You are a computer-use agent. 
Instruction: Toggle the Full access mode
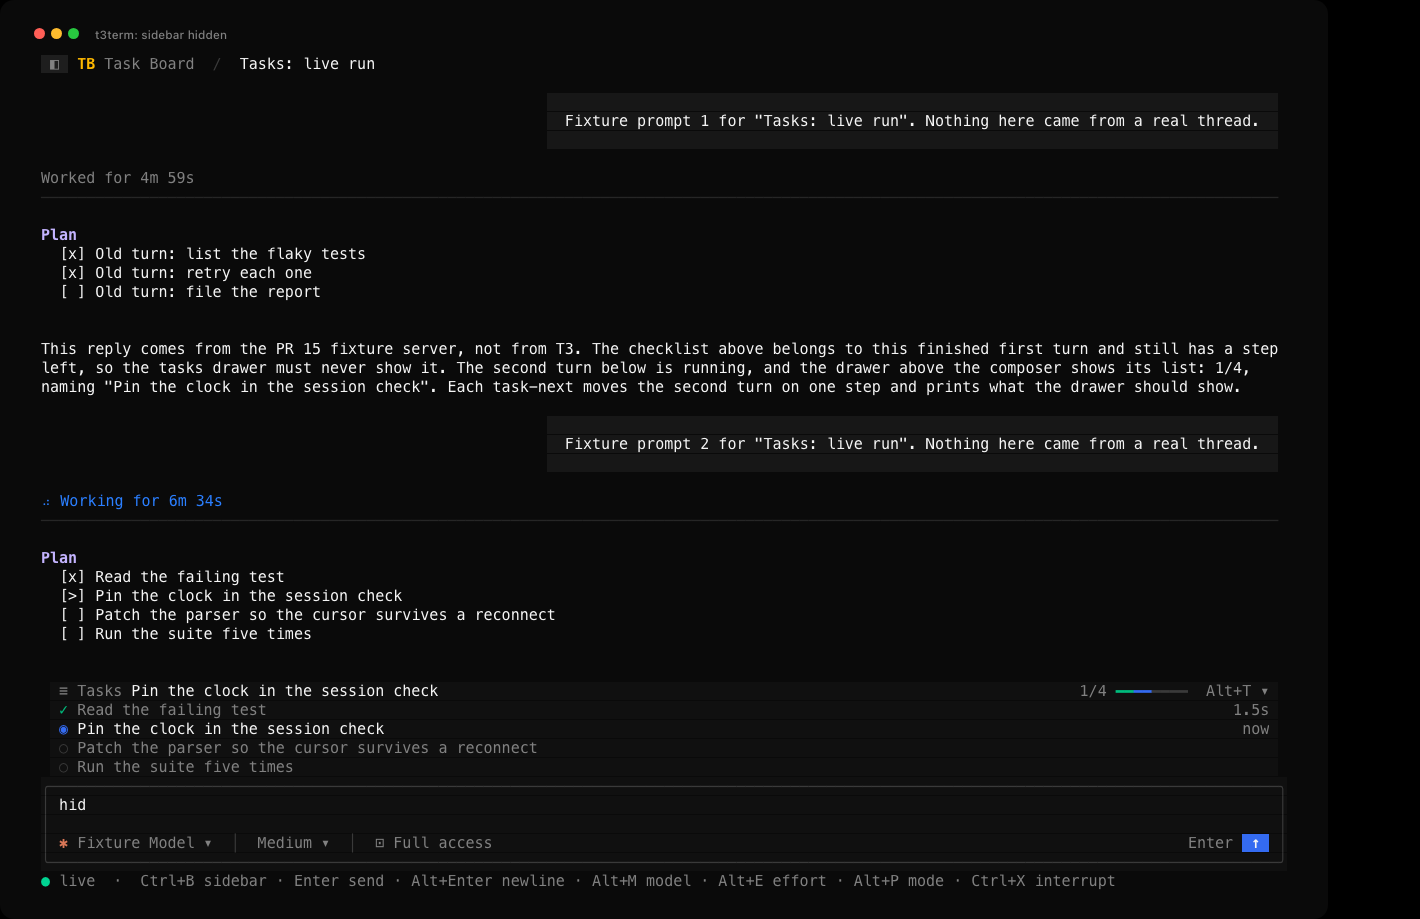click(433, 843)
